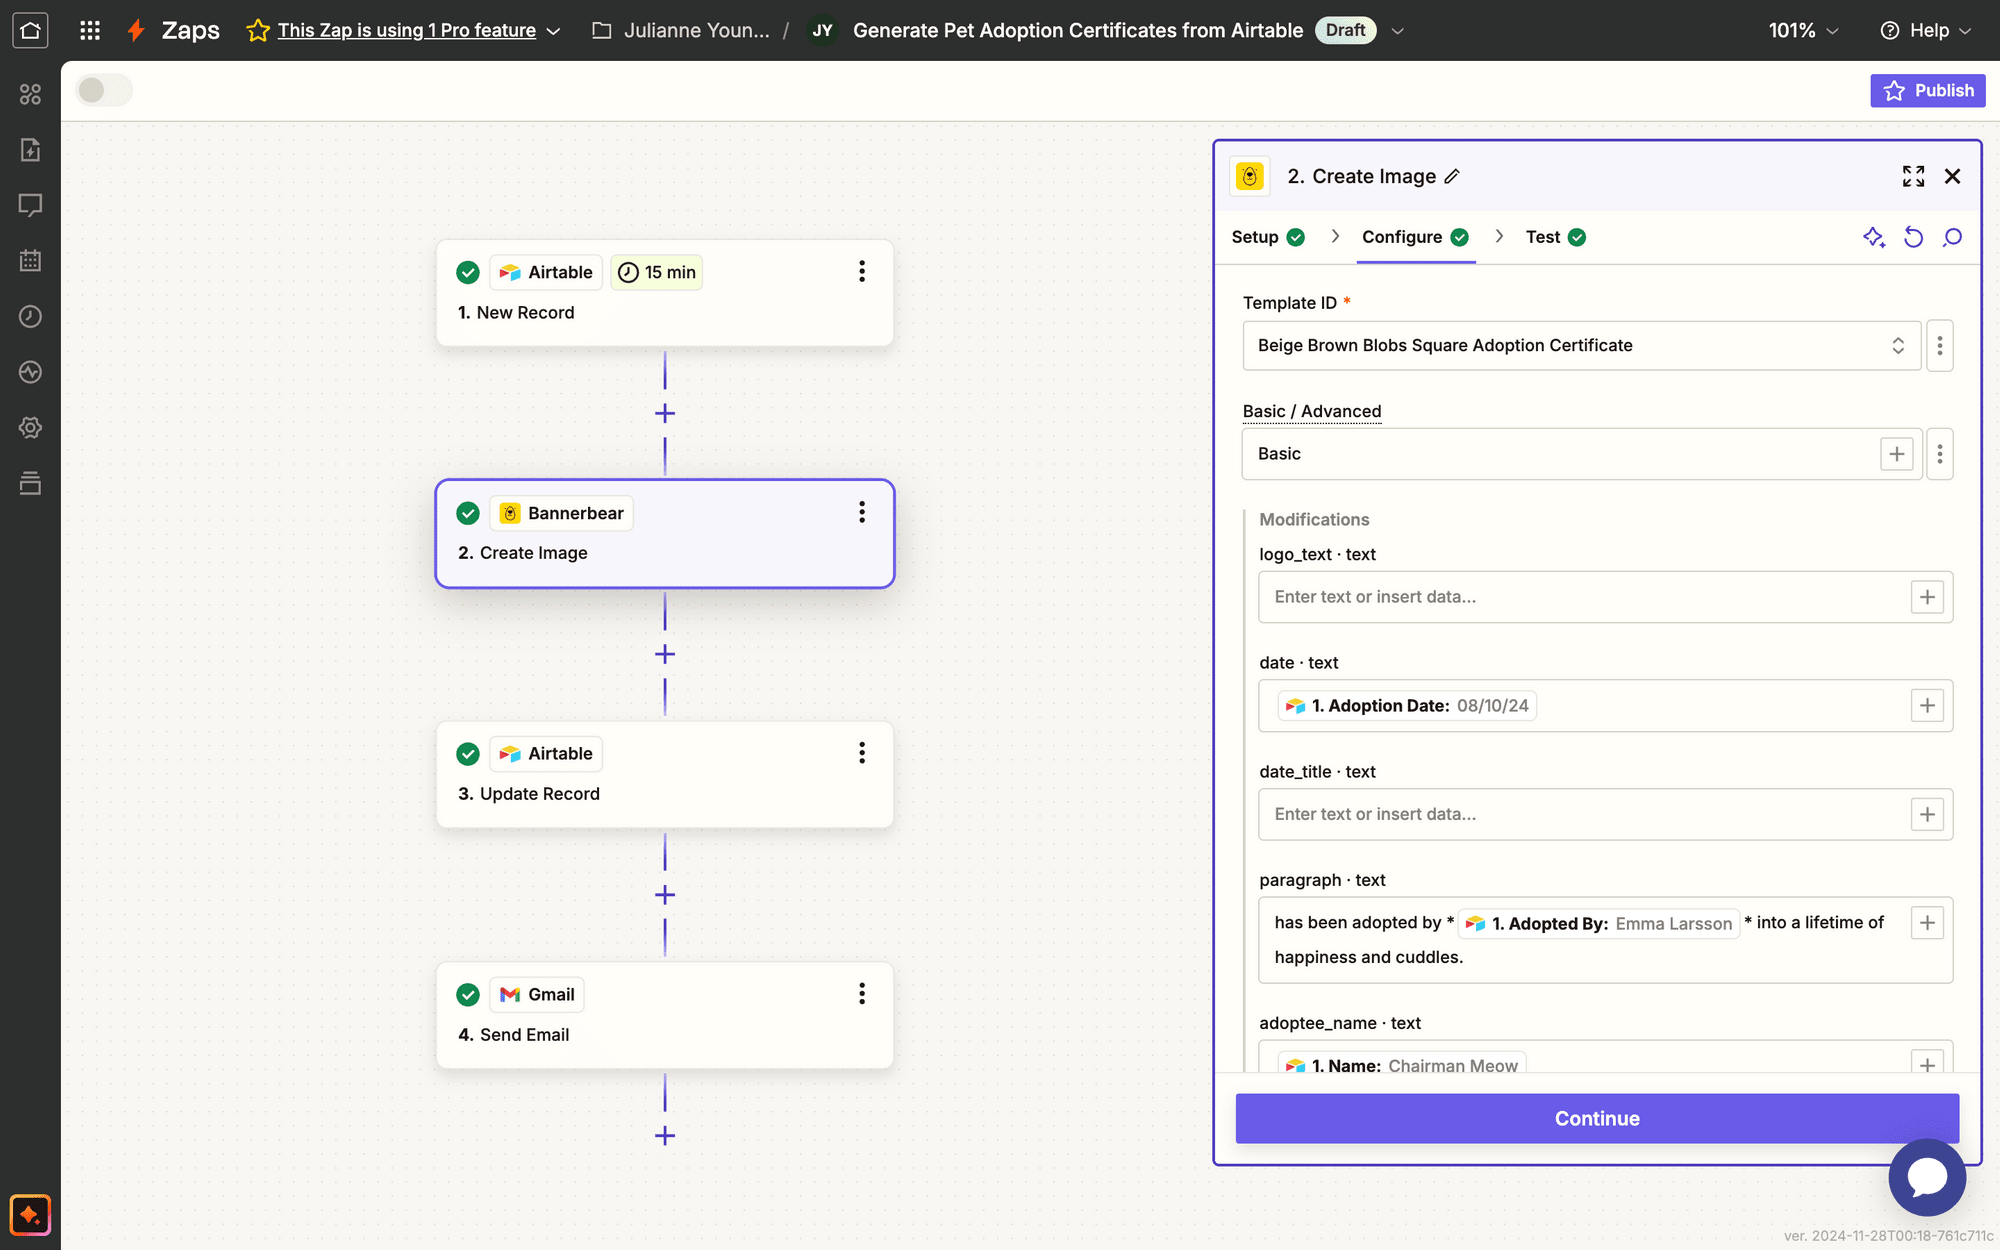Click the three-dot menu next to Basic field
2000x1250 pixels.
coord(1940,454)
